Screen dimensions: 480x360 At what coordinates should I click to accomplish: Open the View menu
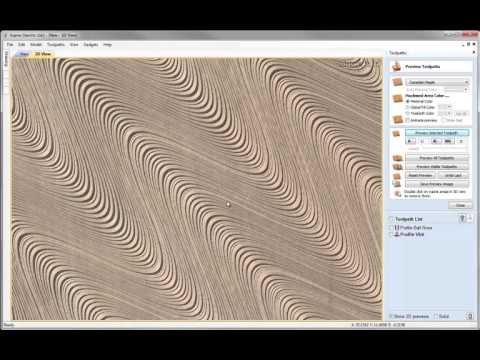pos(74,44)
